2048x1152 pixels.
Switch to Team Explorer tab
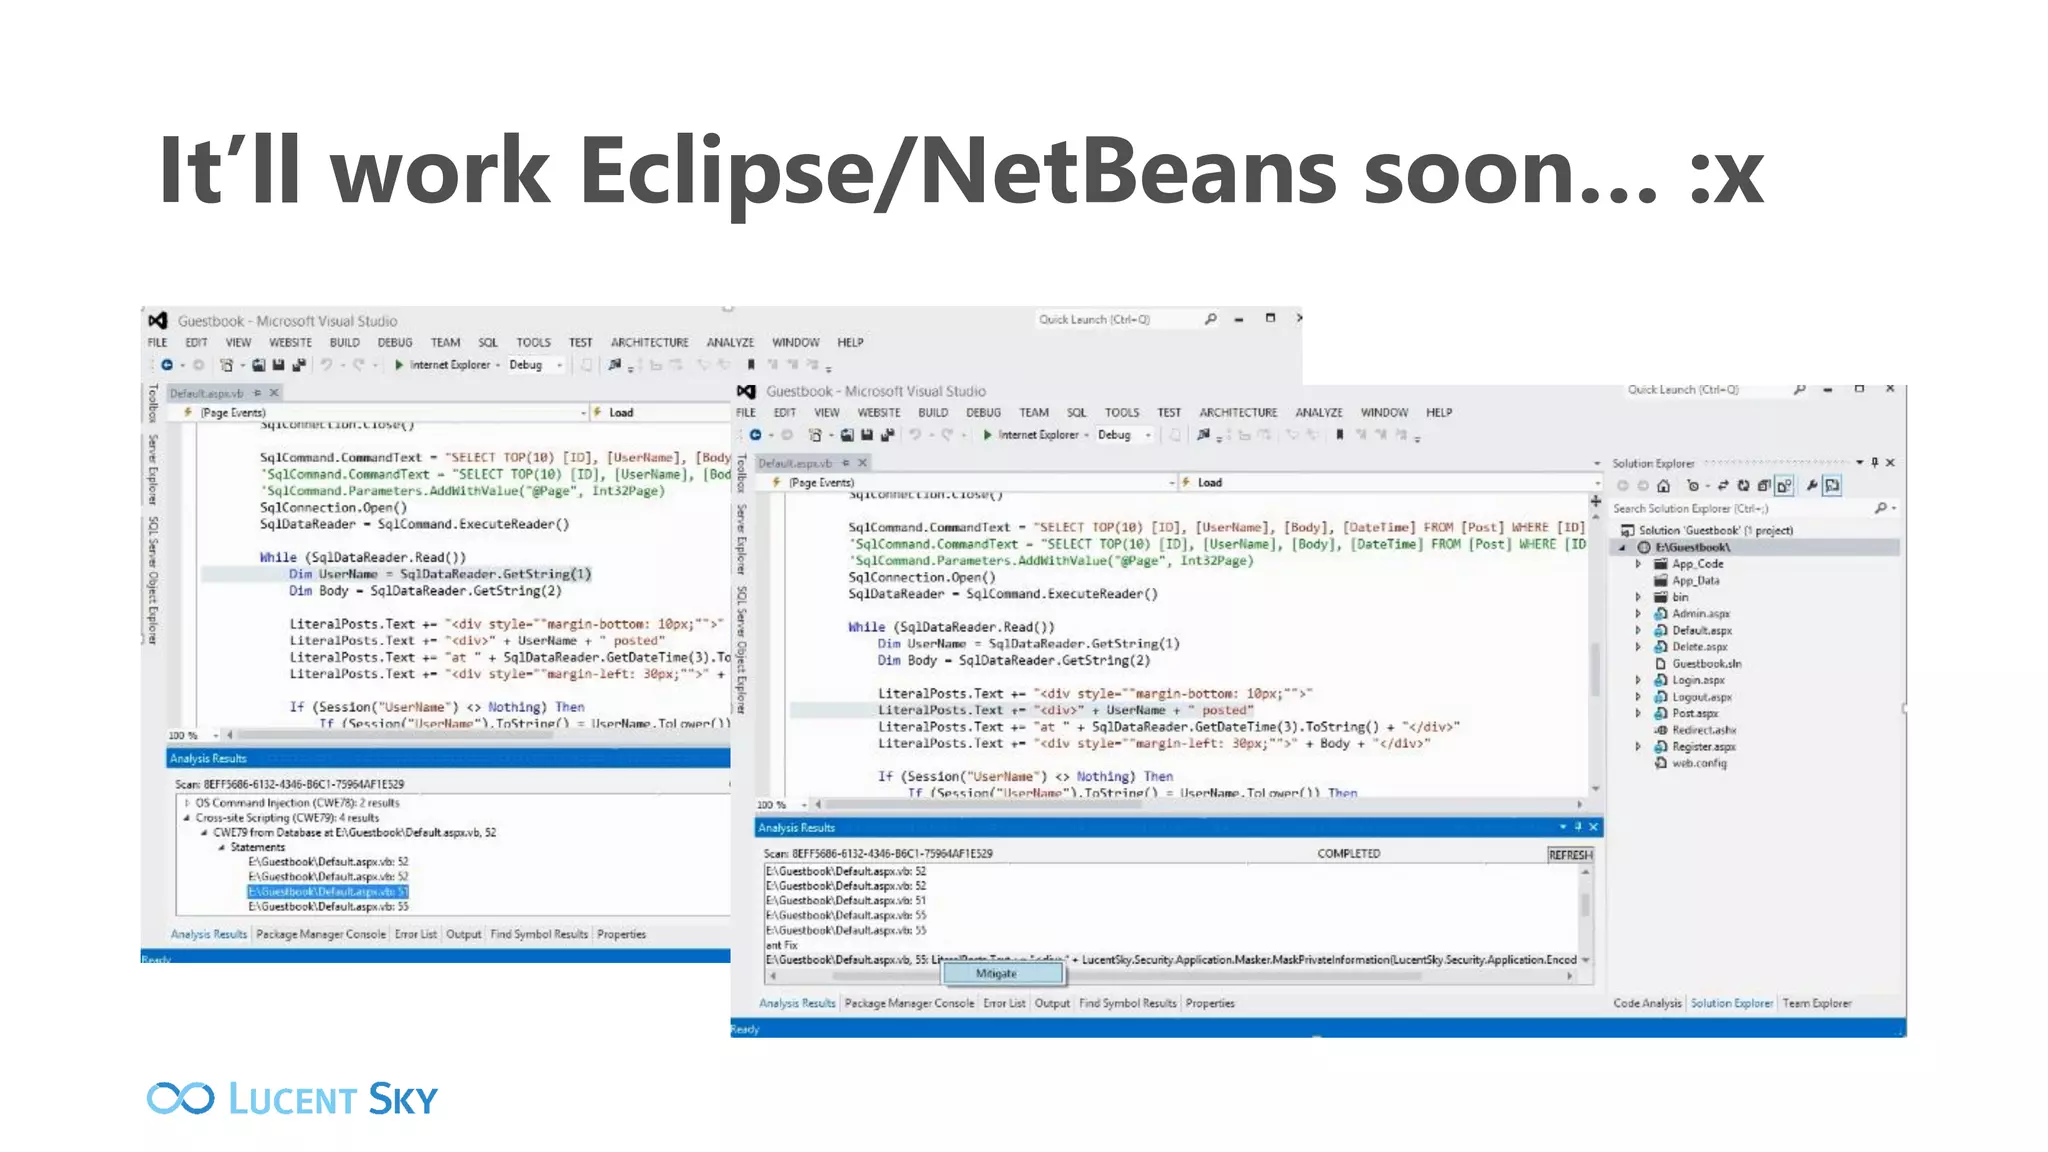1816,1003
